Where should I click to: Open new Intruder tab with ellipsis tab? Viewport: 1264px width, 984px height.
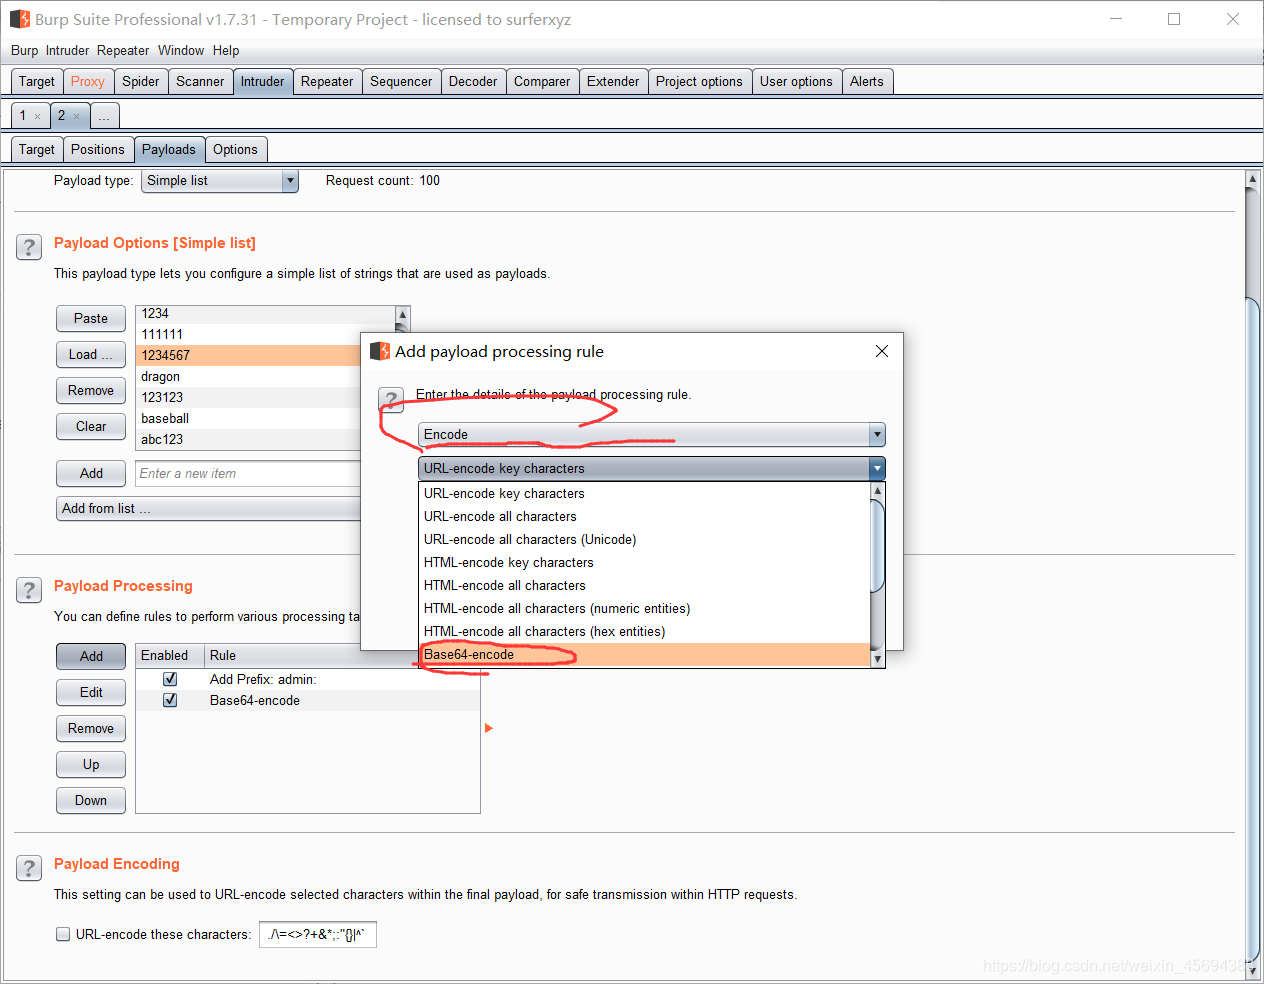[104, 116]
